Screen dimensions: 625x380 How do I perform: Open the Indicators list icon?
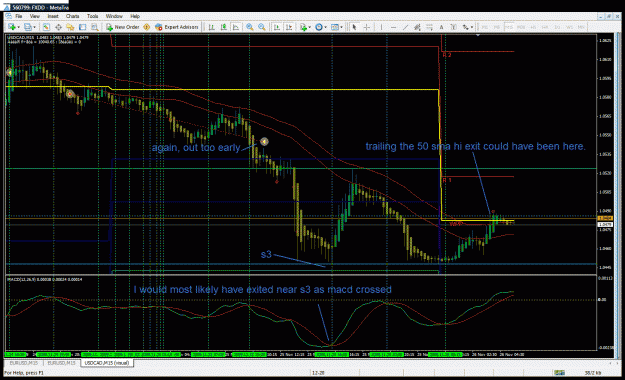pyautogui.click(x=303, y=27)
